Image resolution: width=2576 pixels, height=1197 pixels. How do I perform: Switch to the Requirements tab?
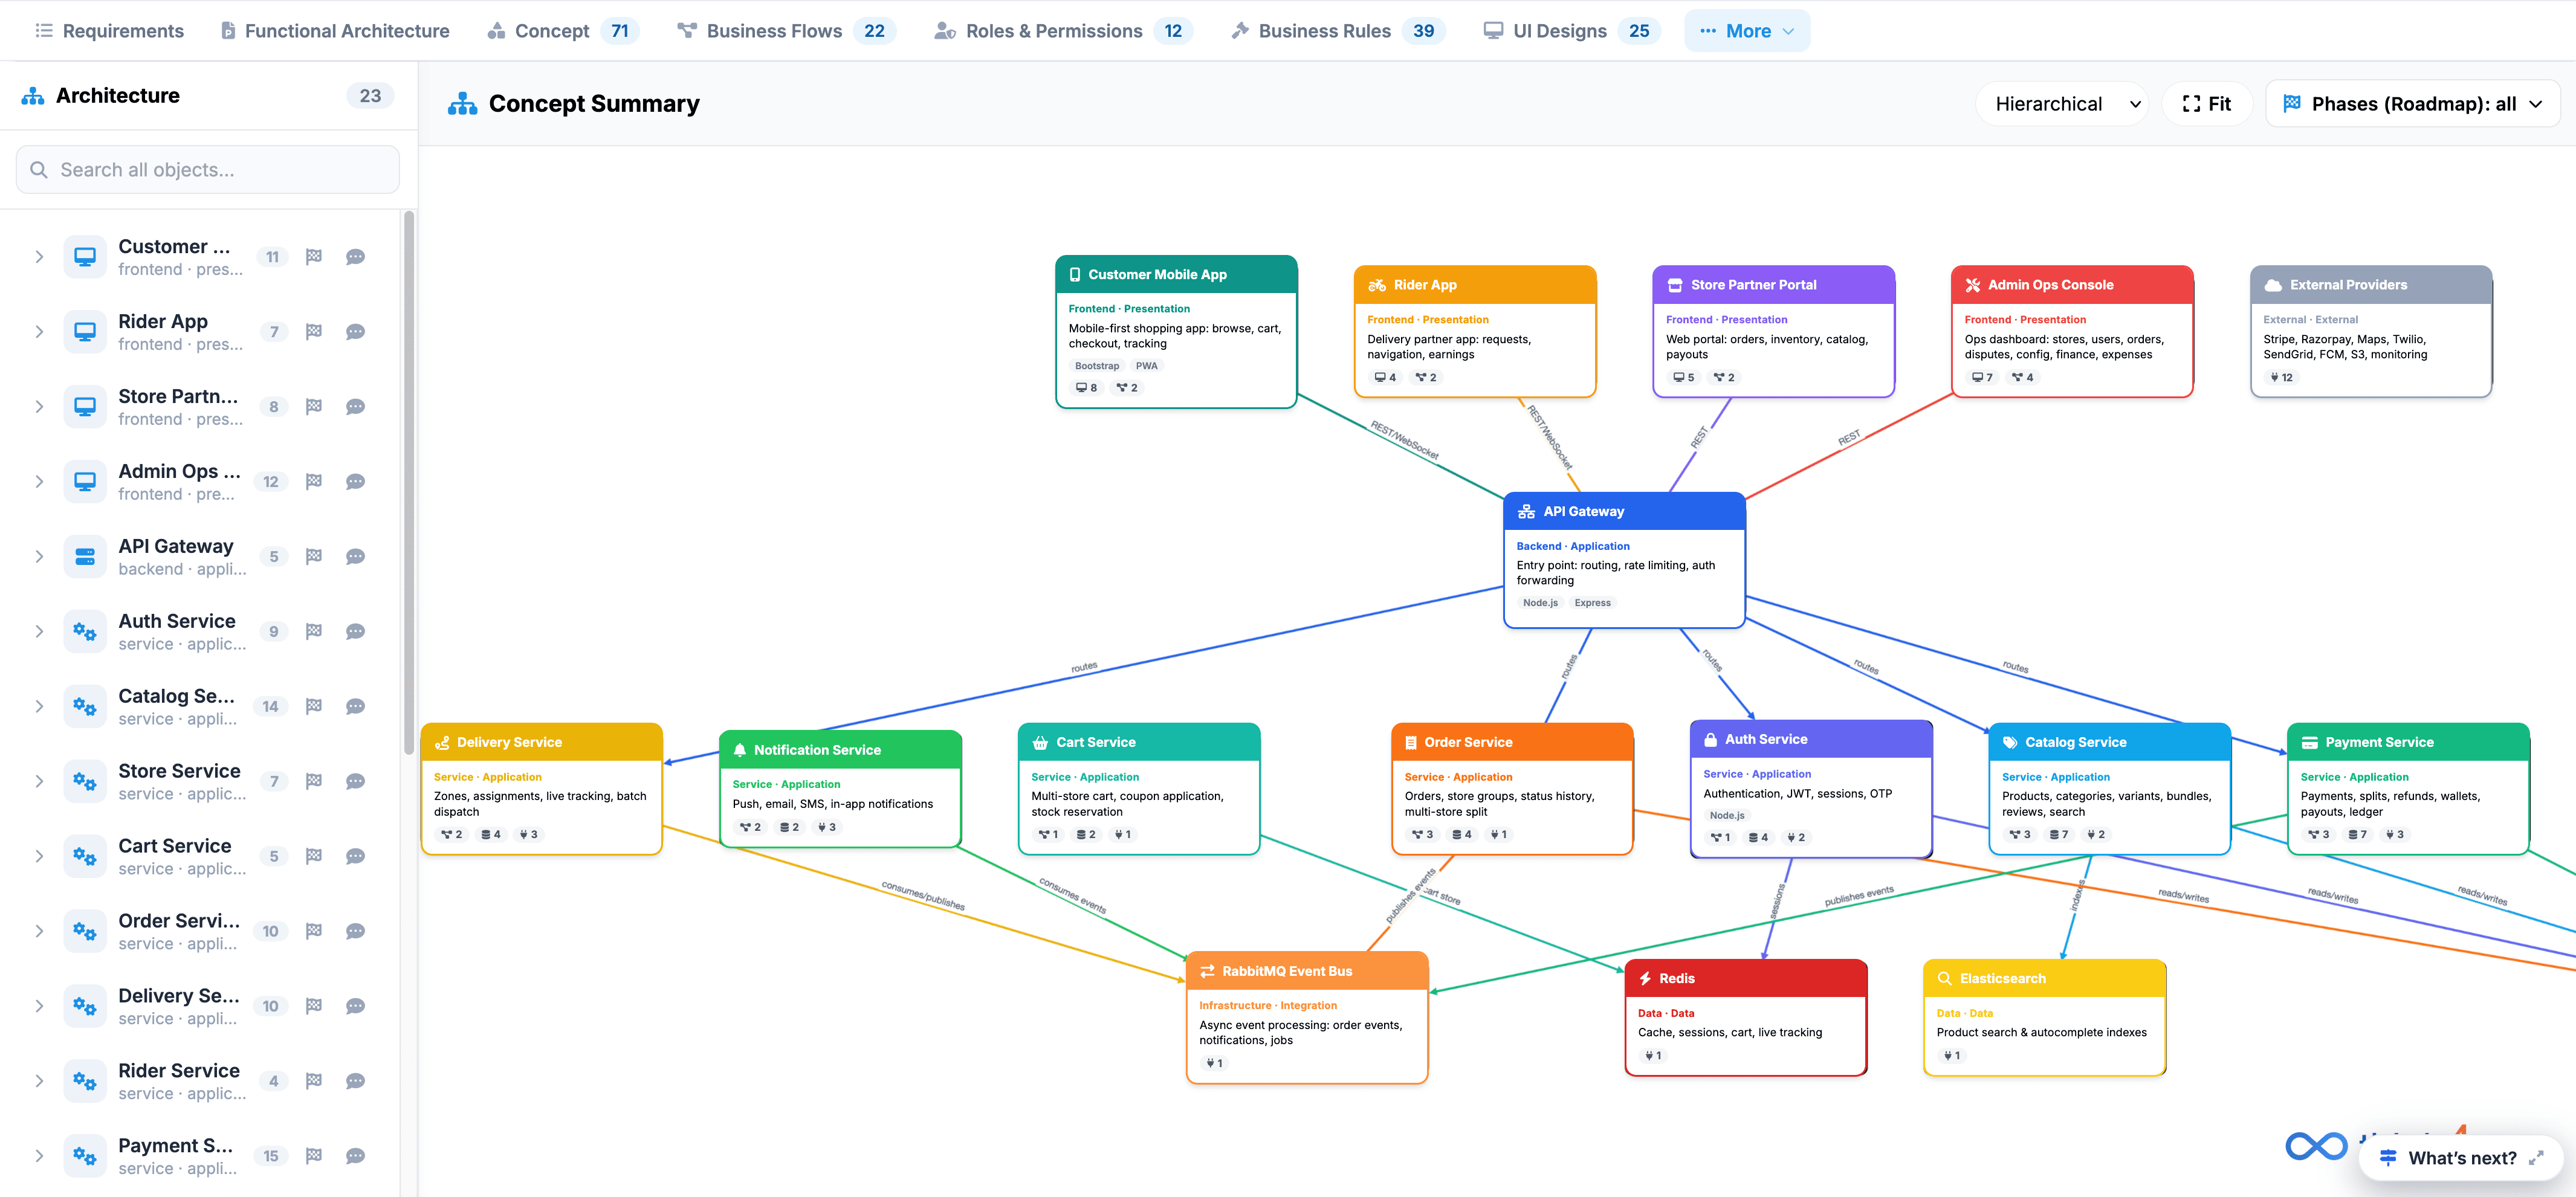click(x=109, y=31)
